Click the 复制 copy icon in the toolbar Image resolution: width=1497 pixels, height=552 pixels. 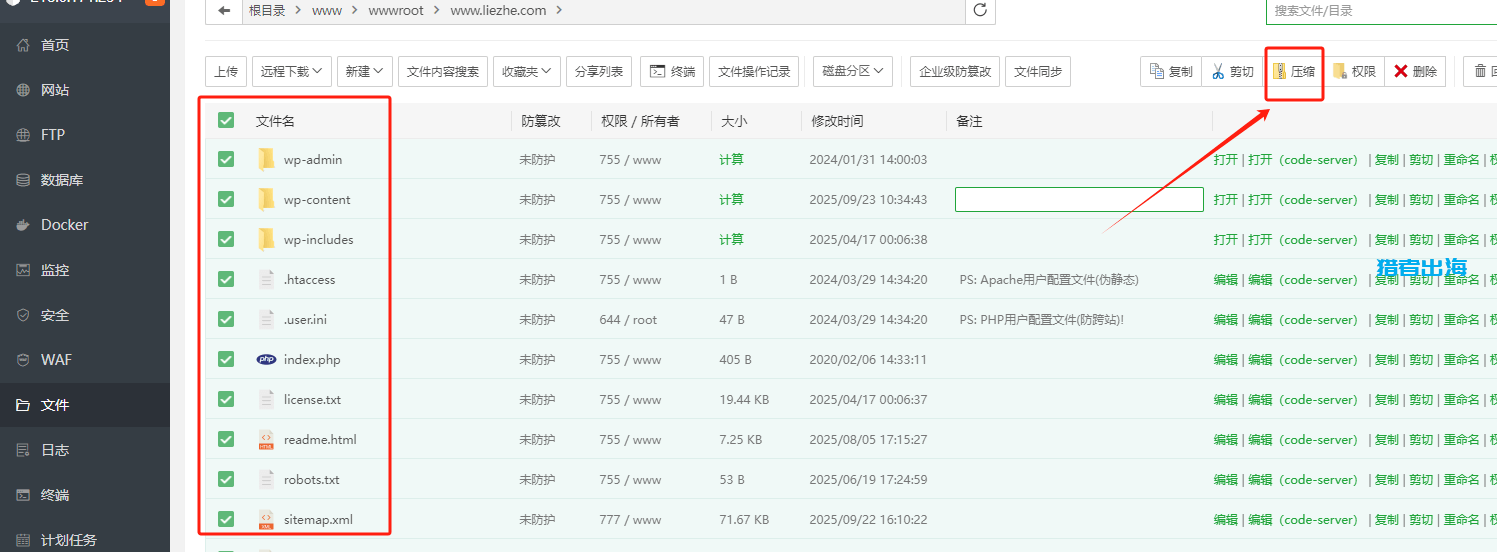click(1157, 71)
